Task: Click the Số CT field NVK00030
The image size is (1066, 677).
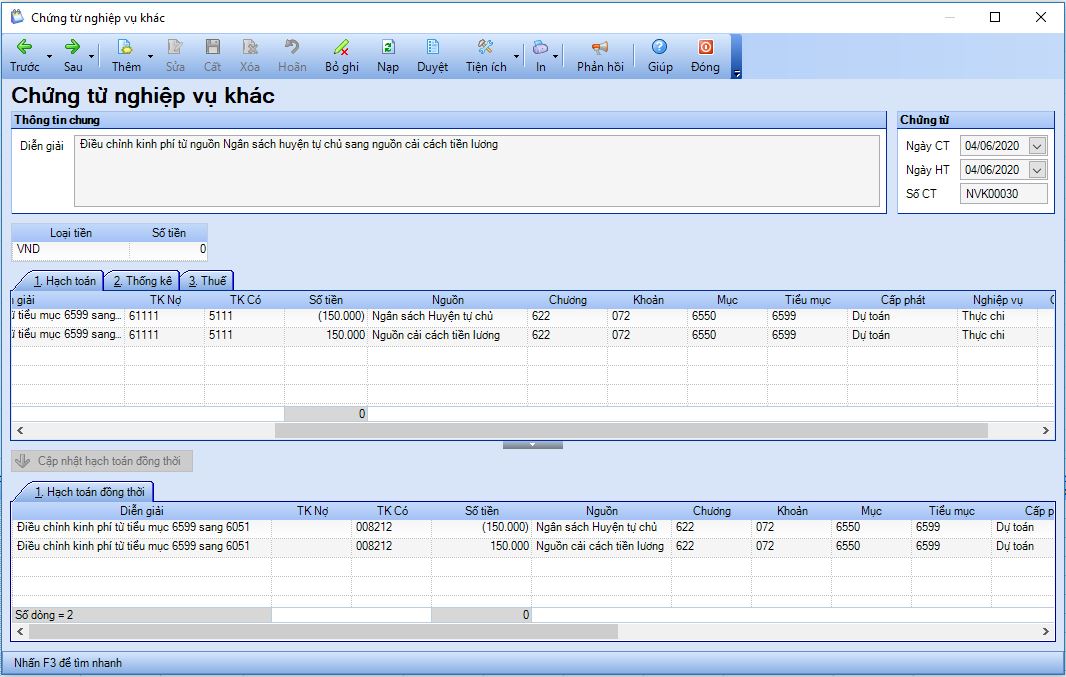Action: (x=1003, y=194)
